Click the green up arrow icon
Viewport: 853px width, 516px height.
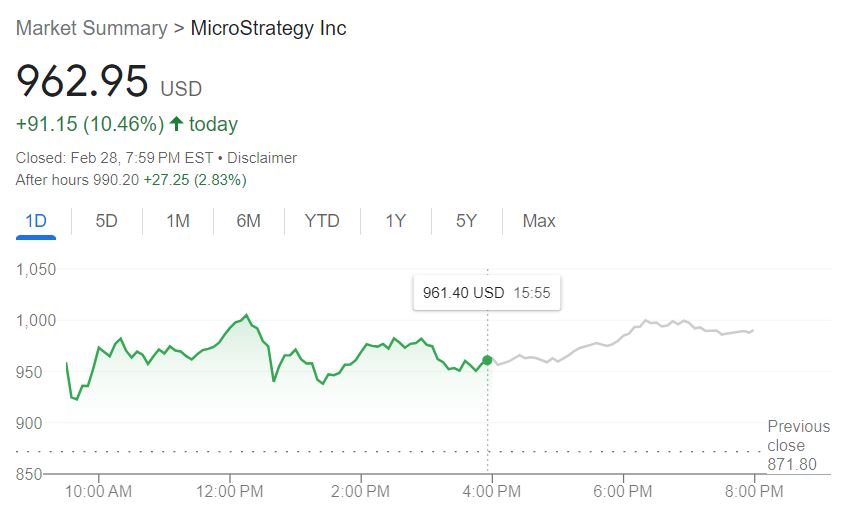(177, 125)
